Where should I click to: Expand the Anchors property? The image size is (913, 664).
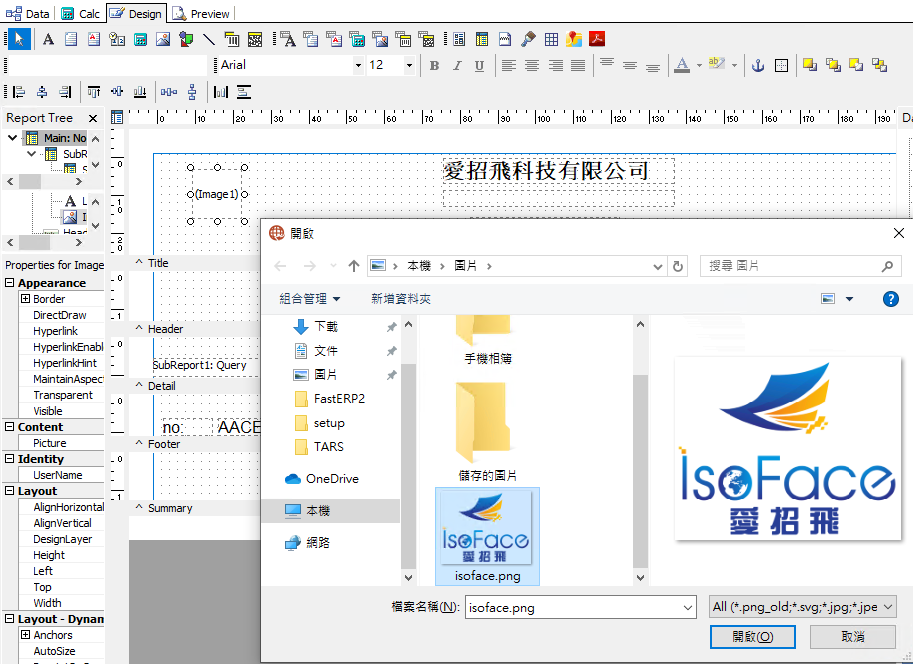[x=26, y=635]
